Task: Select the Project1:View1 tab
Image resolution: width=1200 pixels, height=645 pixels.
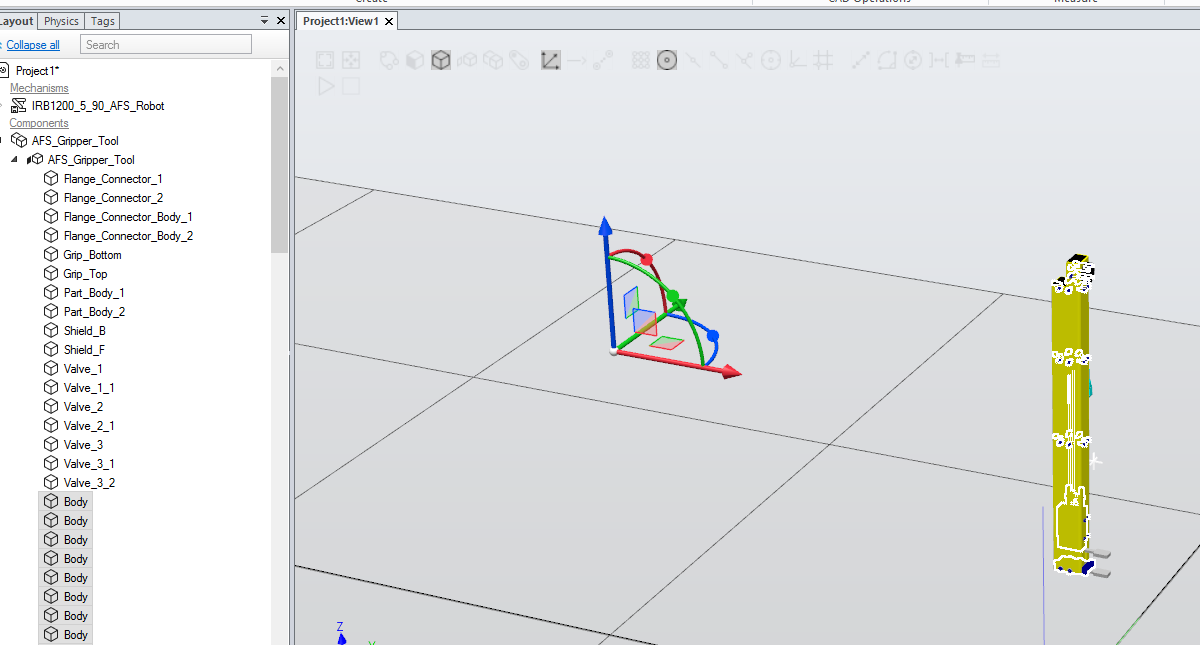Action: [x=341, y=21]
